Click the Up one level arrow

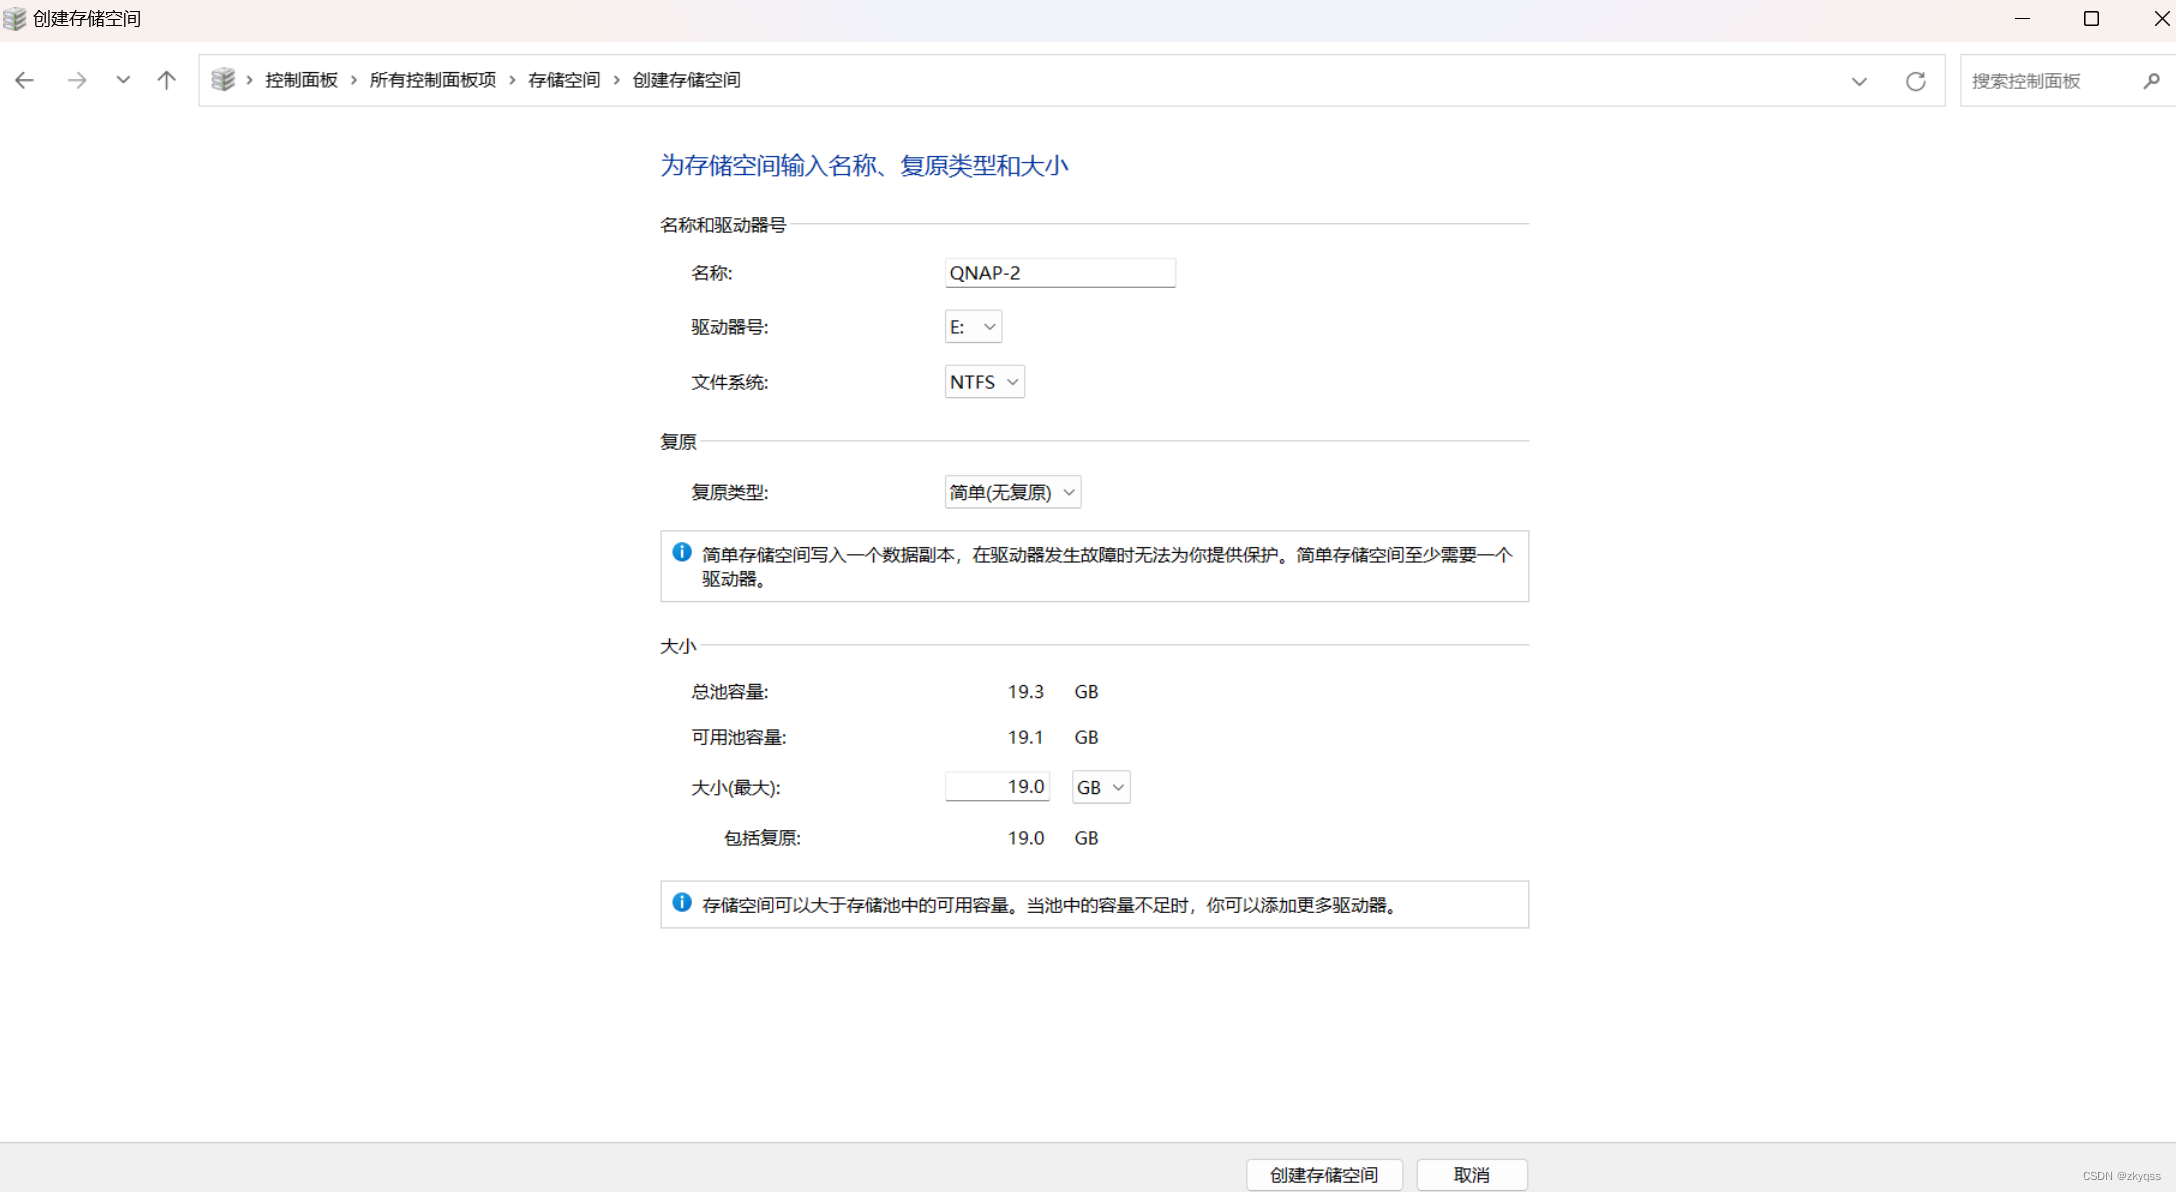(x=166, y=80)
